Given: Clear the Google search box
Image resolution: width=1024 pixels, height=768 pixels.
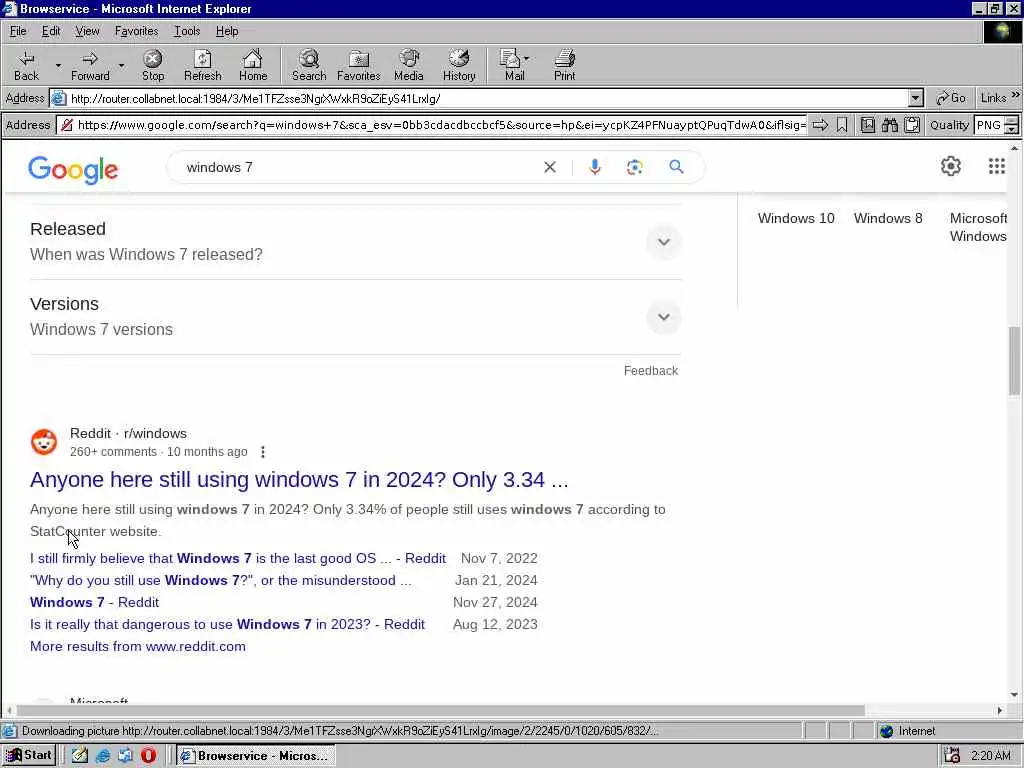Looking at the screenshot, I should point(550,167).
